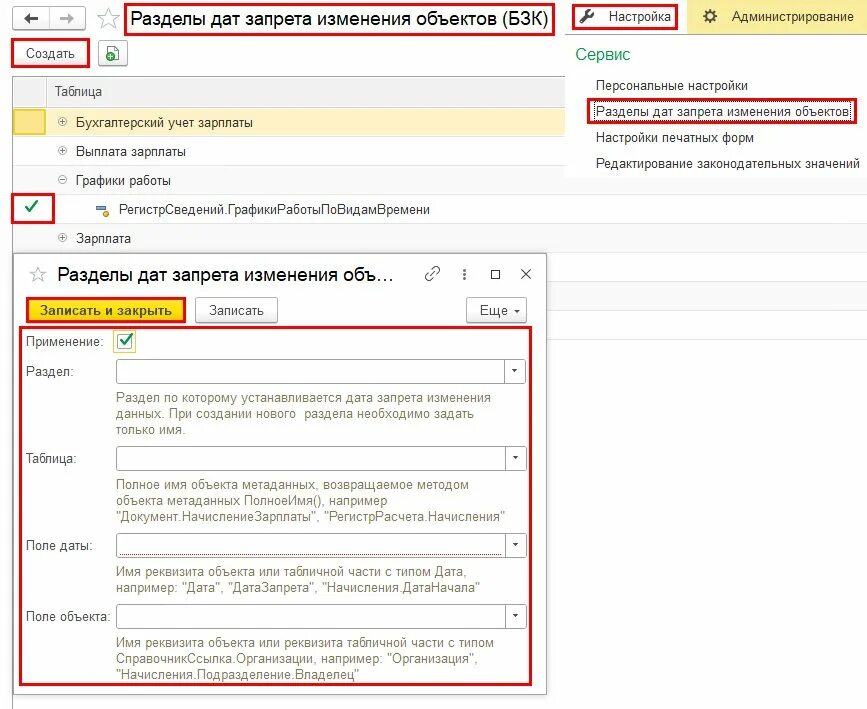Collapse the Графики работы group
The width and height of the screenshot is (867, 709).
[62, 180]
